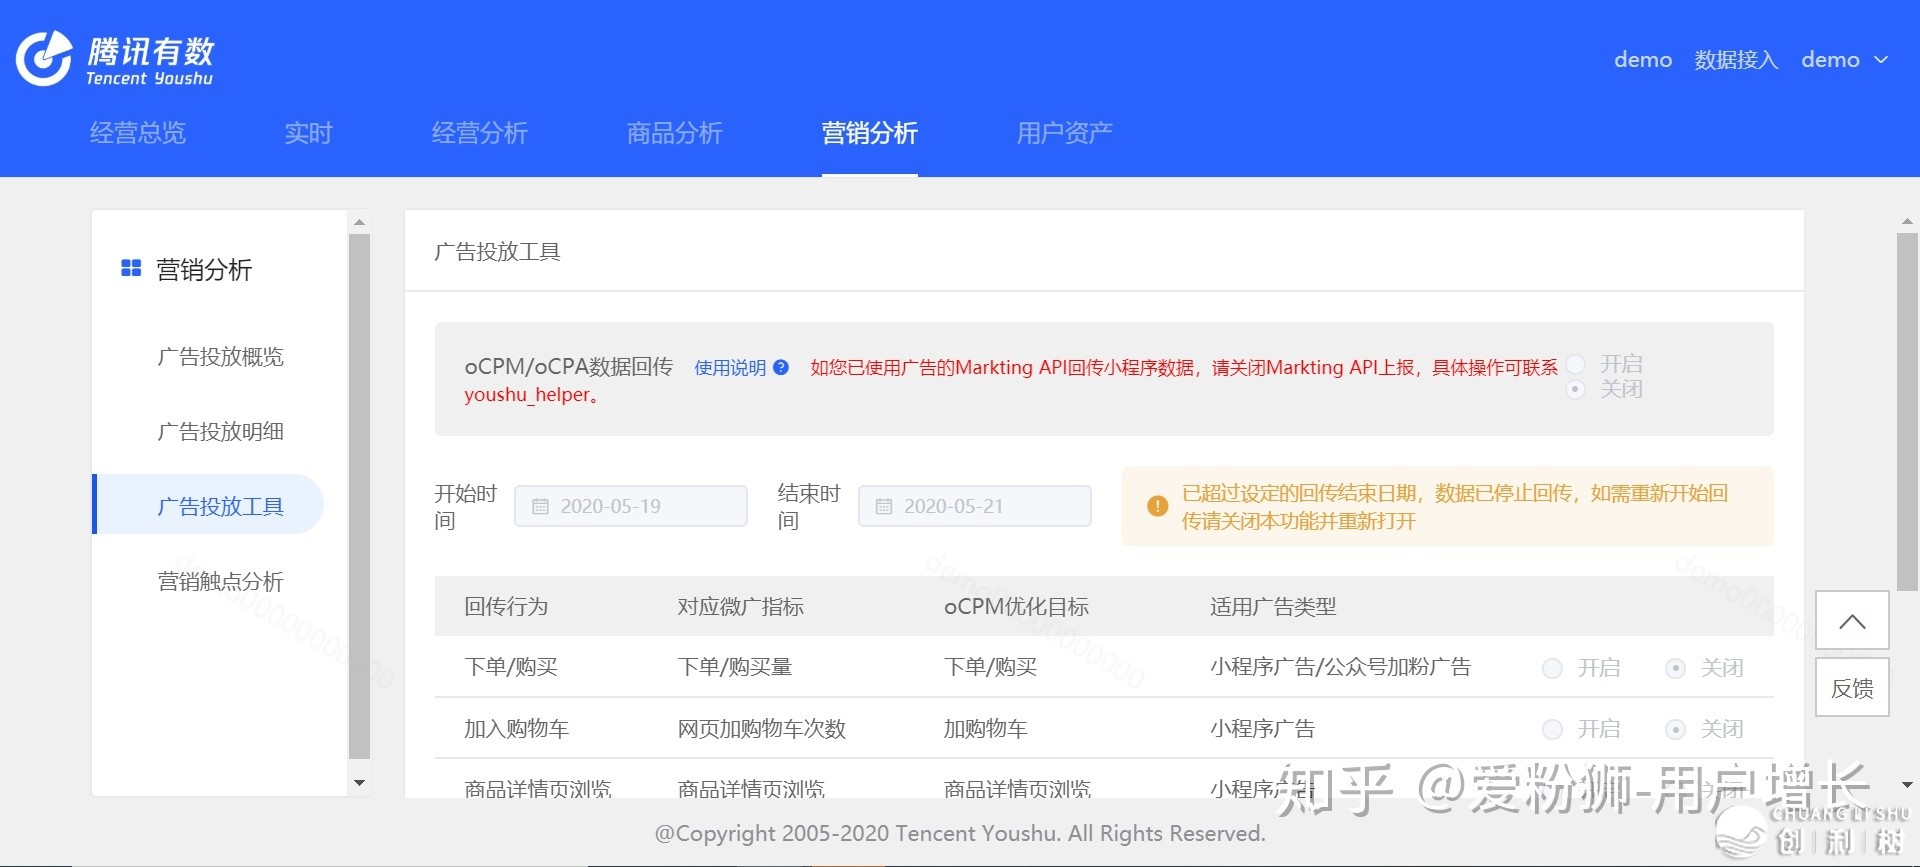Screen dimensions: 1920x867
Task: Click the 反馈 feedback button
Action: tap(1852, 688)
